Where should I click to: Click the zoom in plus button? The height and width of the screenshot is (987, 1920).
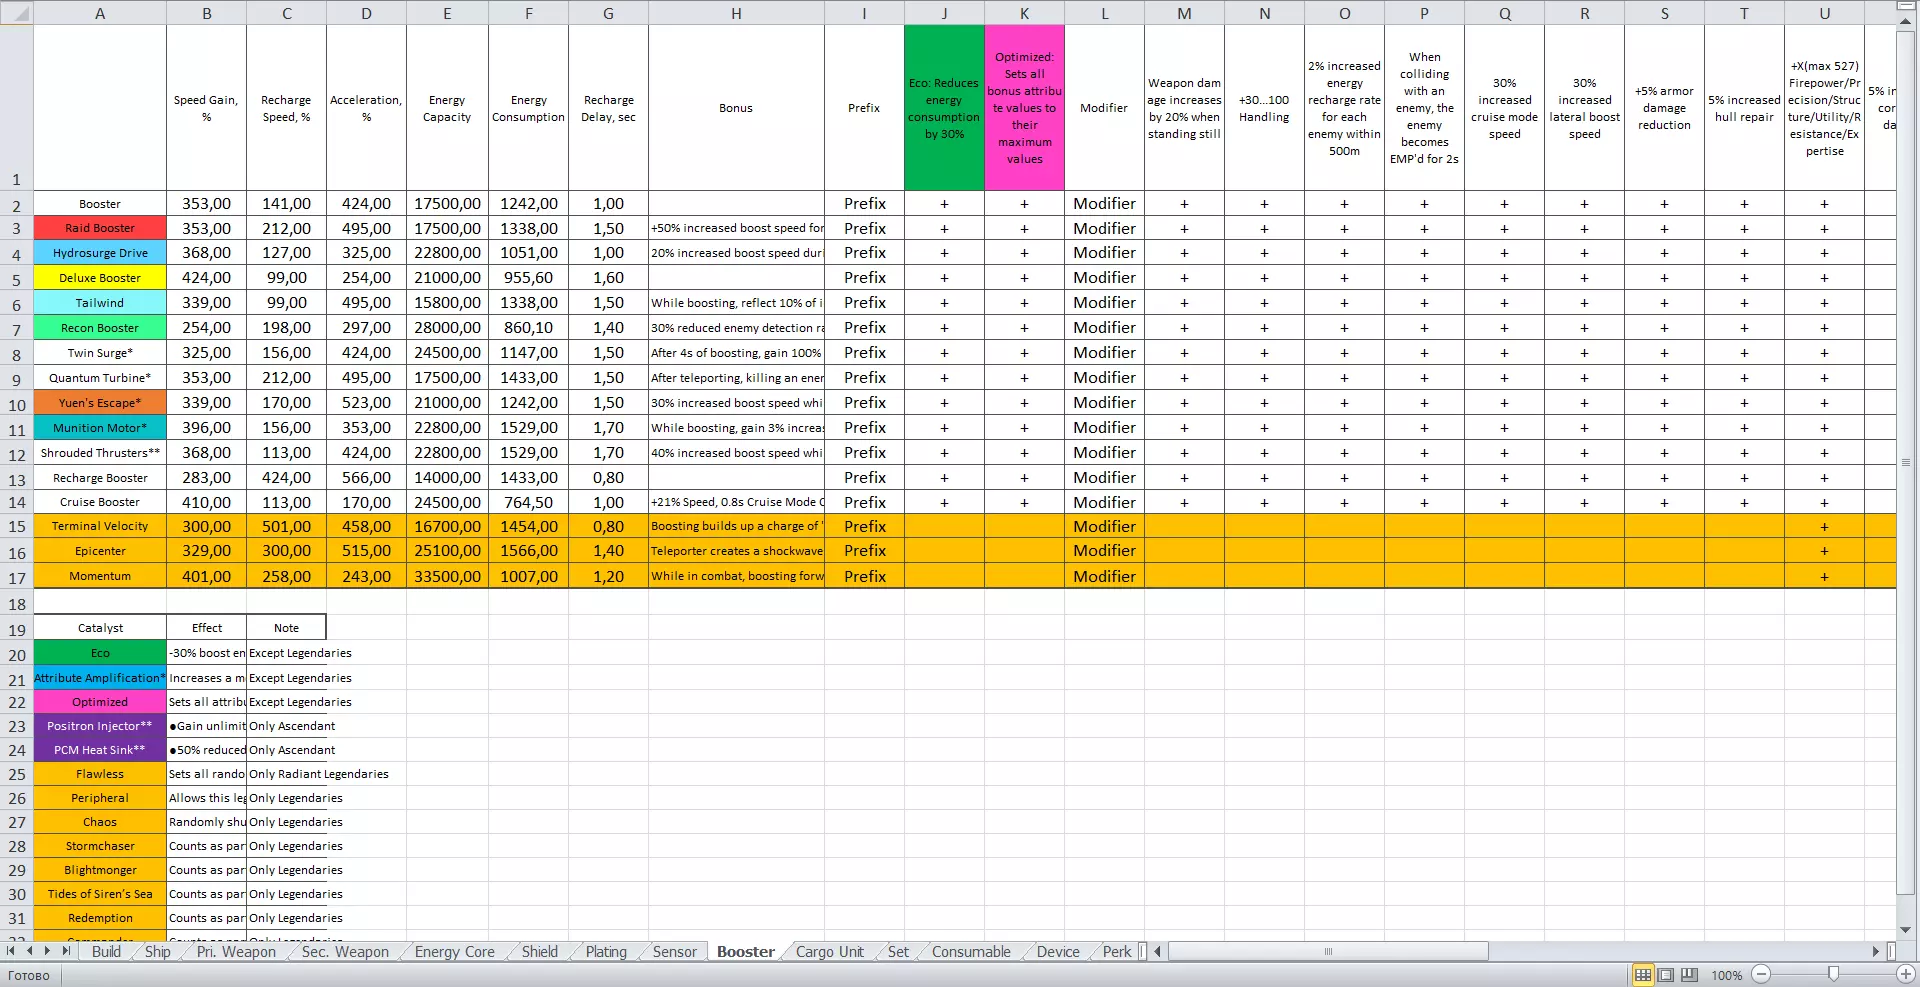point(1906,975)
